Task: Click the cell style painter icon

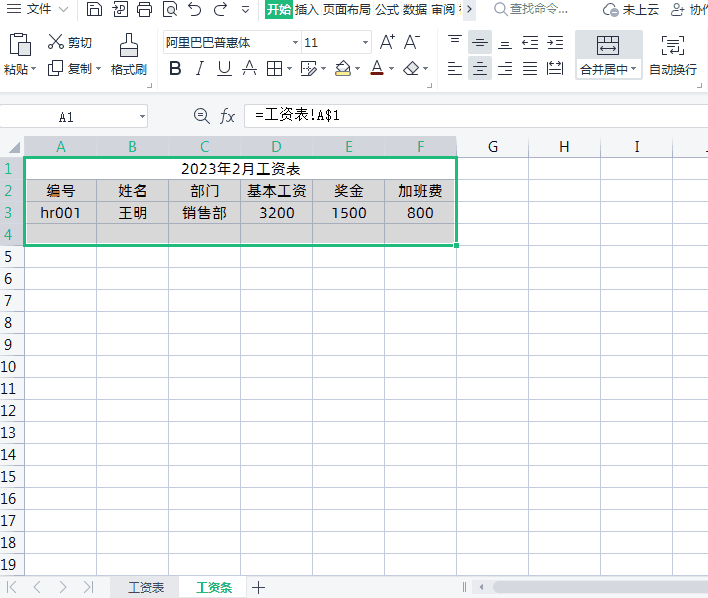Action: [309, 68]
